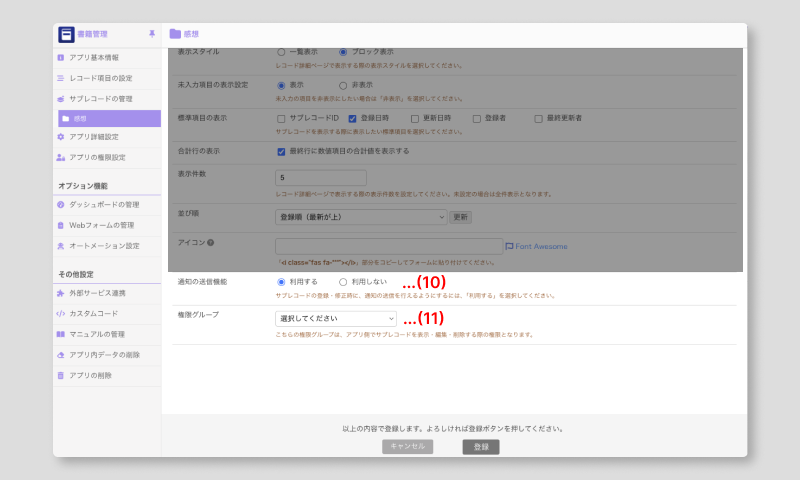Click the Font Awesome flag icon
The height and width of the screenshot is (480, 800).
(x=509, y=246)
